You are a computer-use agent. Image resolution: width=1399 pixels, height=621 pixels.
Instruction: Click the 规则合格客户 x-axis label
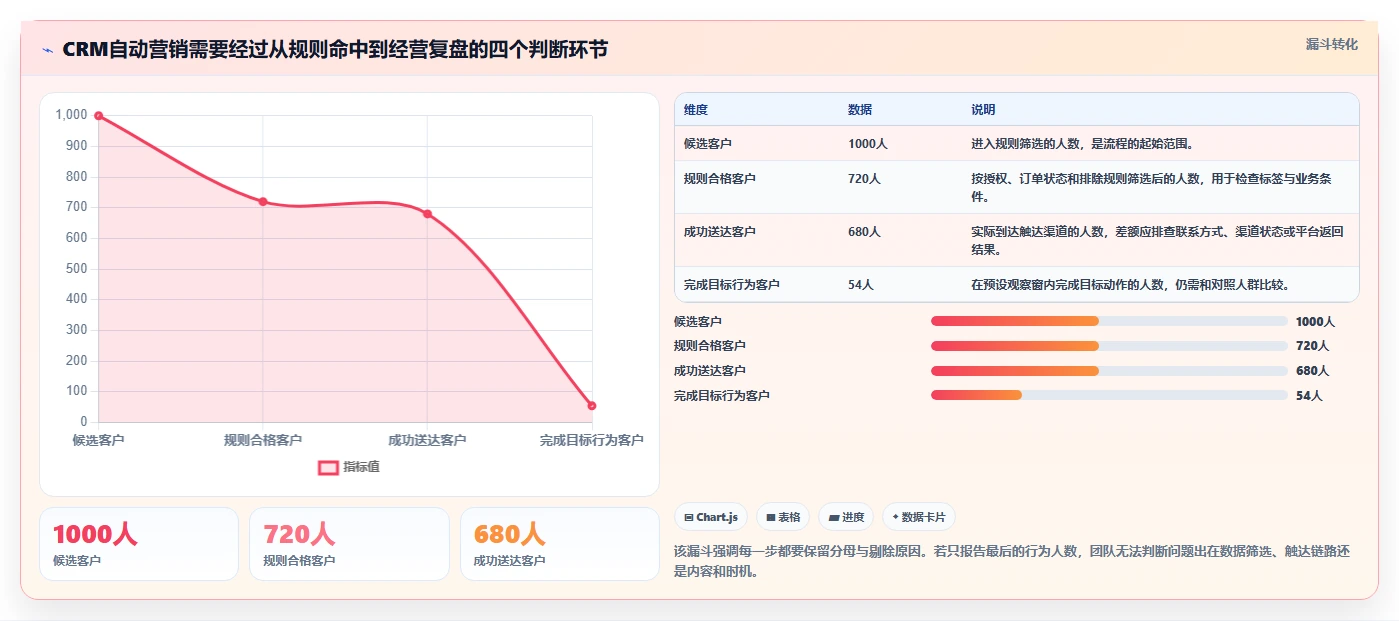click(263, 440)
